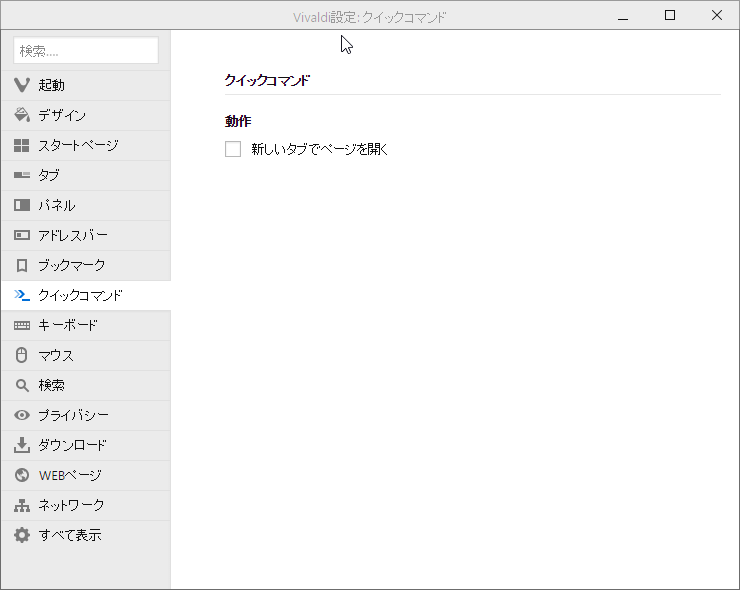The width and height of the screenshot is (740, 590).
Task: Click the paint bucket icon beside デザイン
Action: click(x=22, y=115)
